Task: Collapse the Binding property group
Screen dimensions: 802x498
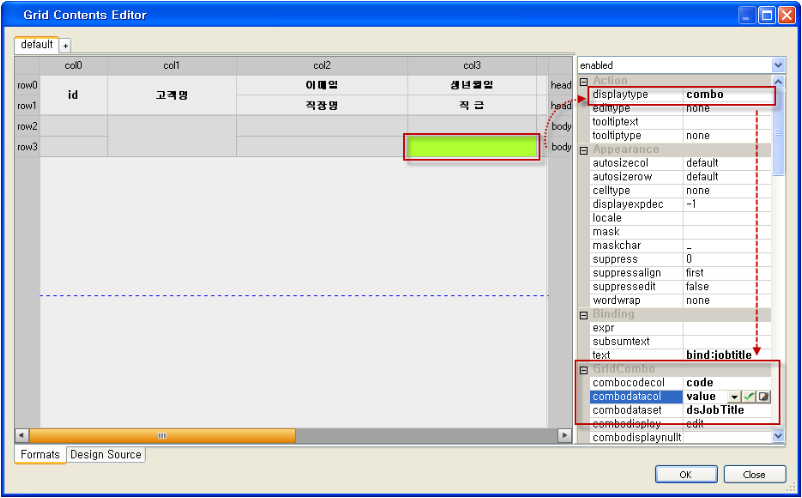Action: pos(584,315)
